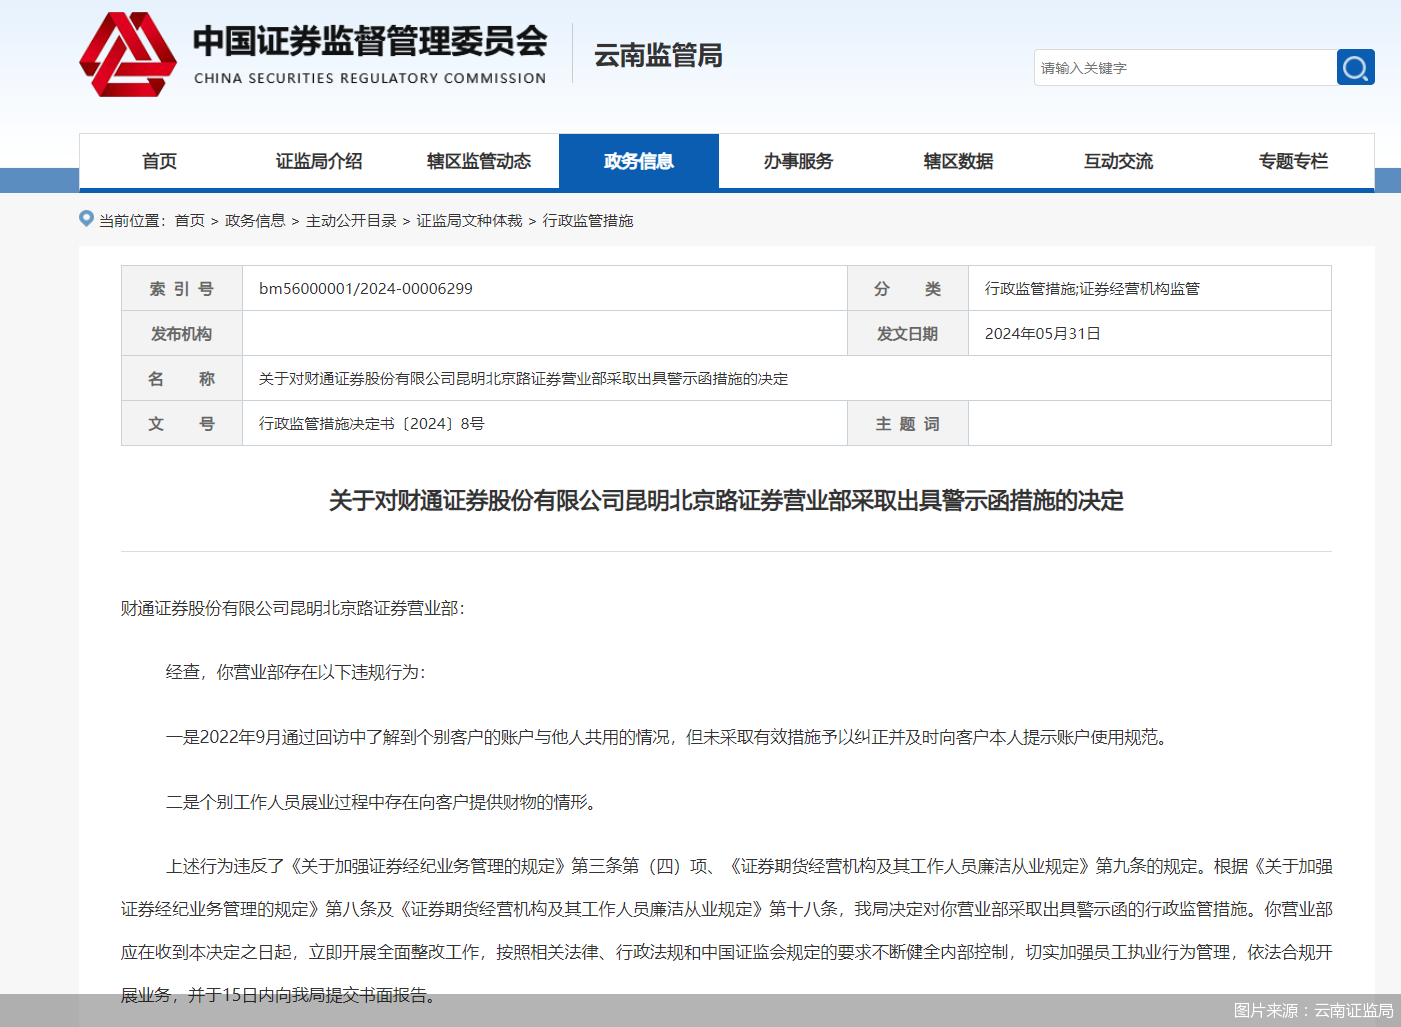Click the 分类 label cell
This screenshot has height=1027, width=1401.
click(x=908, y=288)
